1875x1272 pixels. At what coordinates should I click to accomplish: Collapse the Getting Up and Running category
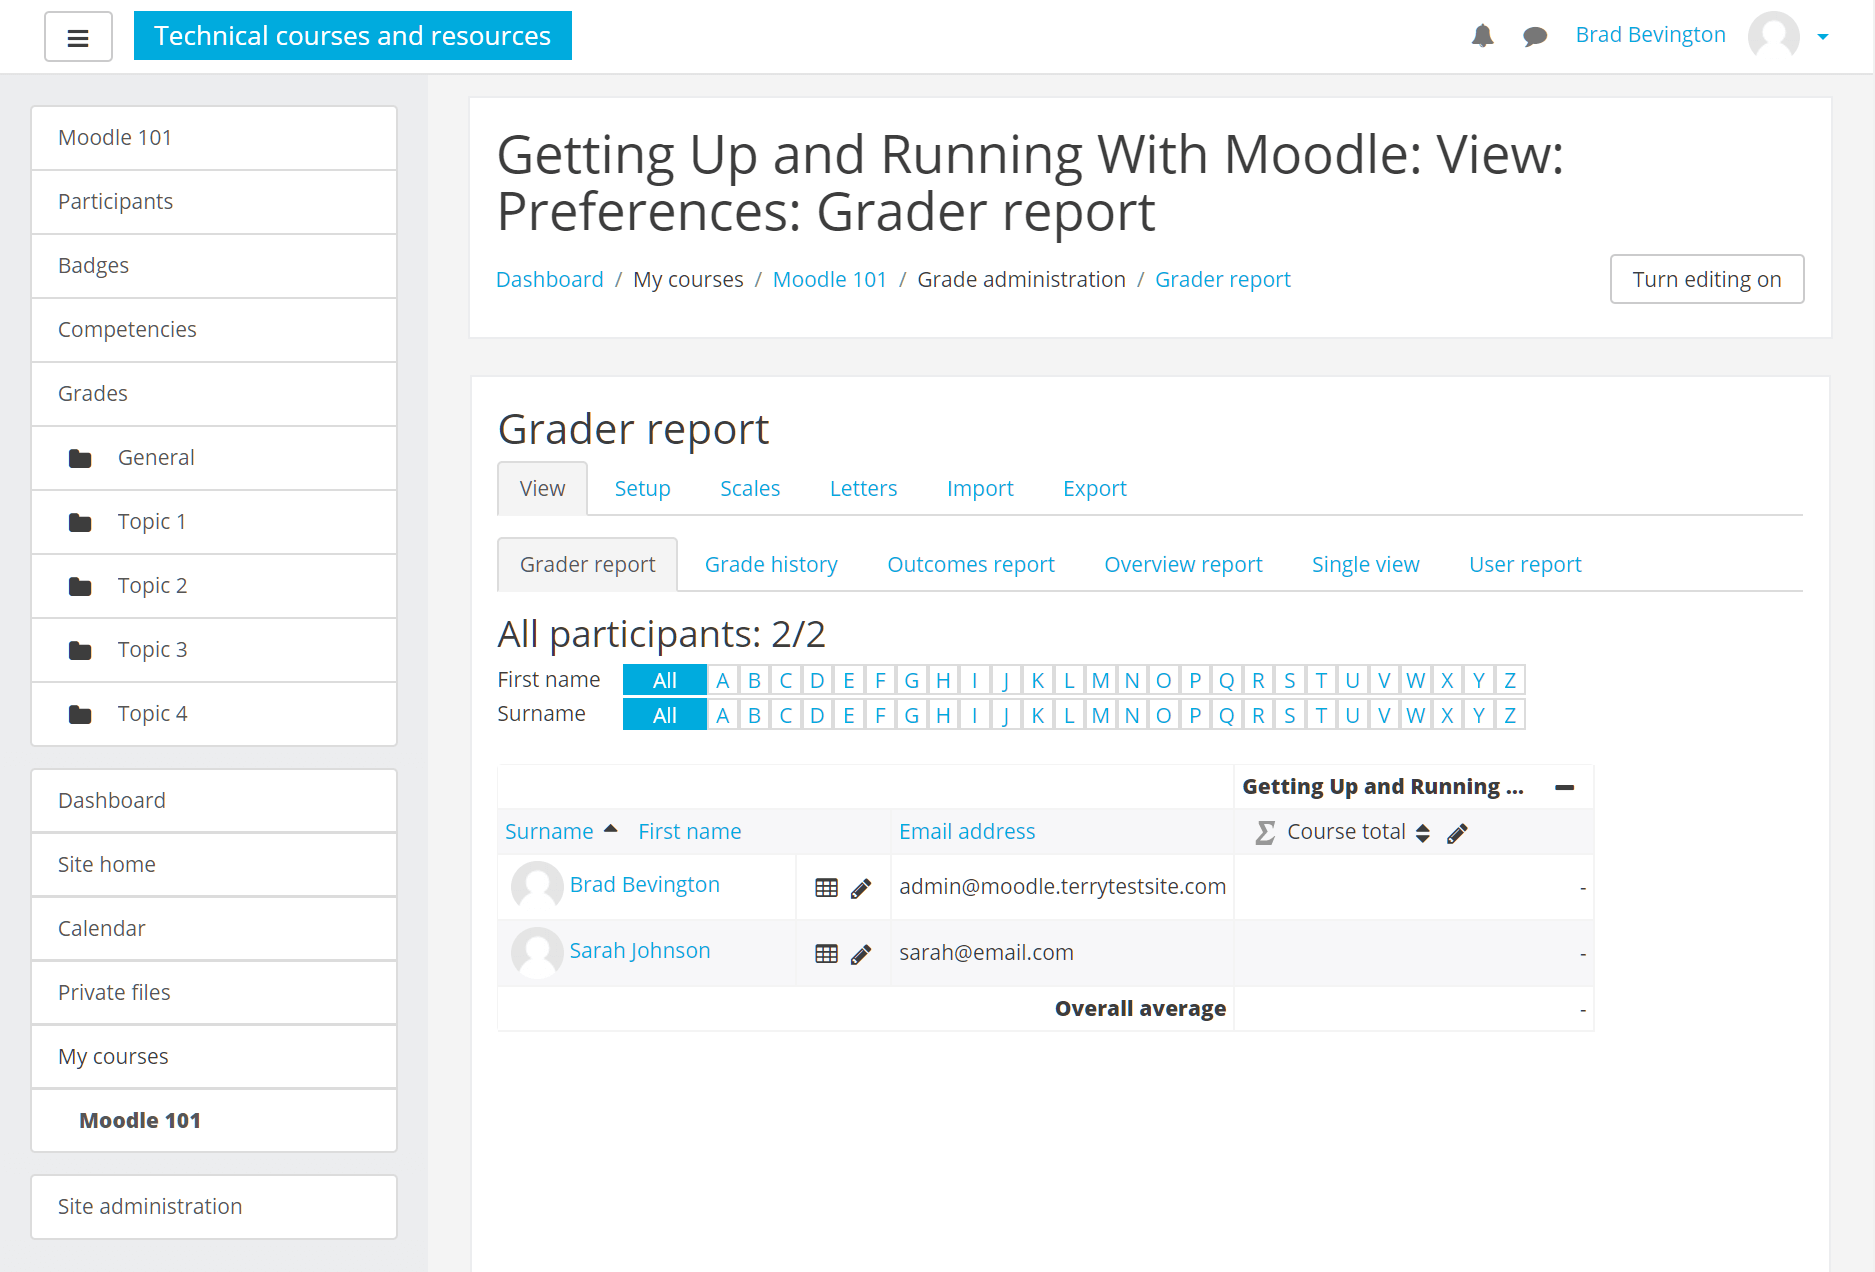(1565, 787)
